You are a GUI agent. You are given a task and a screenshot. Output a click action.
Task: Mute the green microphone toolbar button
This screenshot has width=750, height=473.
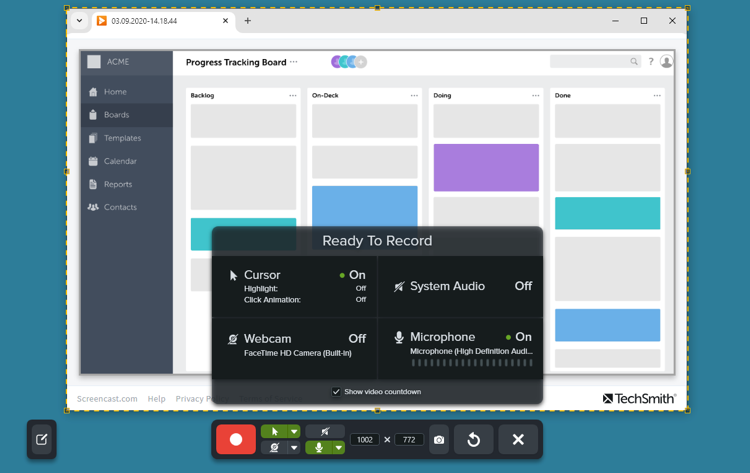[319, 448]
